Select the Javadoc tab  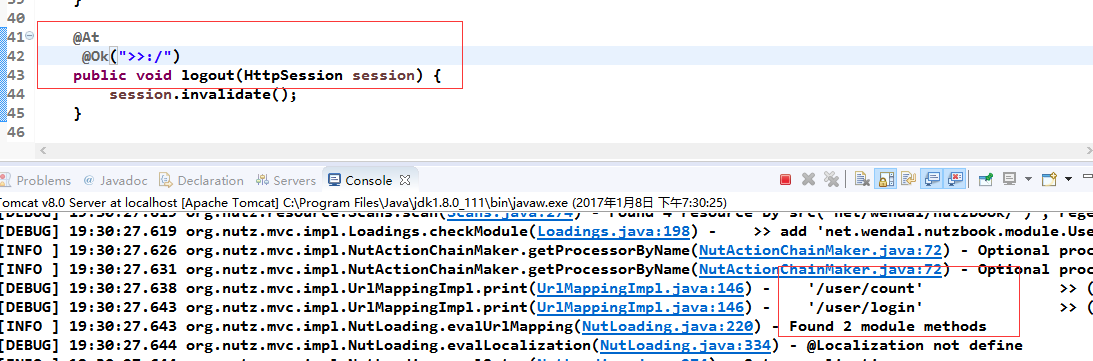coord(116,180)
